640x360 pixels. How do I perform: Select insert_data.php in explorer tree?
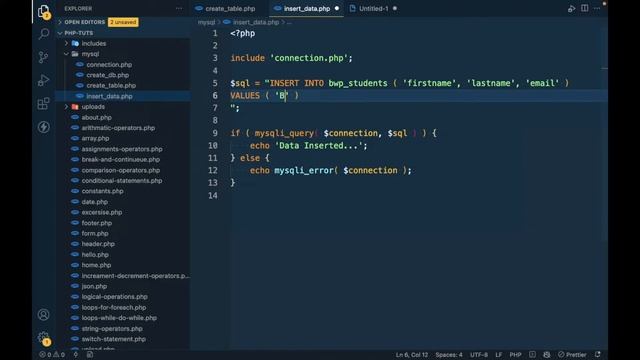[x=109, y=96]
